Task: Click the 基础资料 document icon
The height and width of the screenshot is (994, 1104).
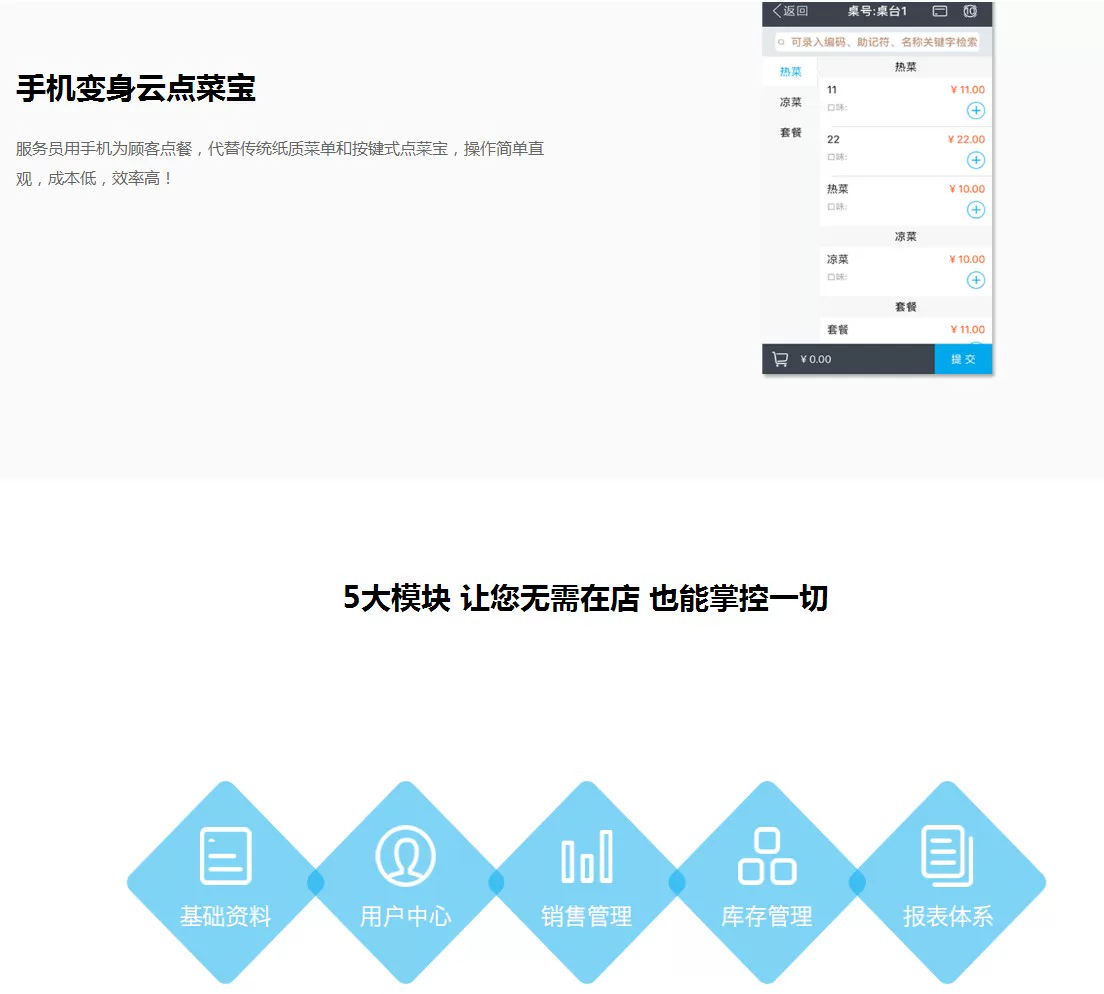Action: click(225, 855)
